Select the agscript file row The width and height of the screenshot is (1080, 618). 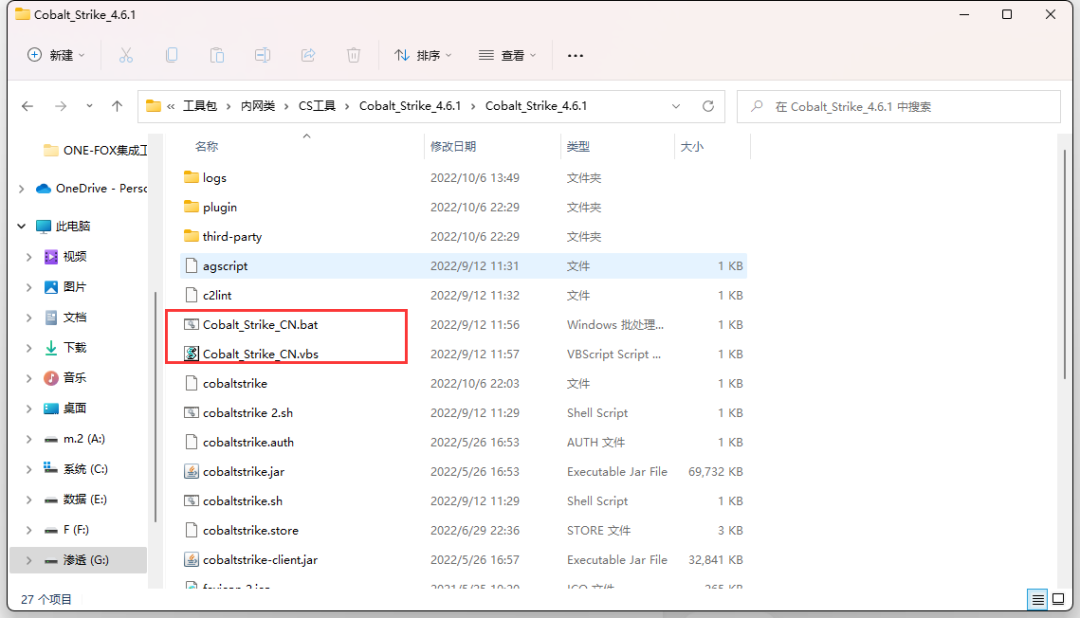click(464, 266)
